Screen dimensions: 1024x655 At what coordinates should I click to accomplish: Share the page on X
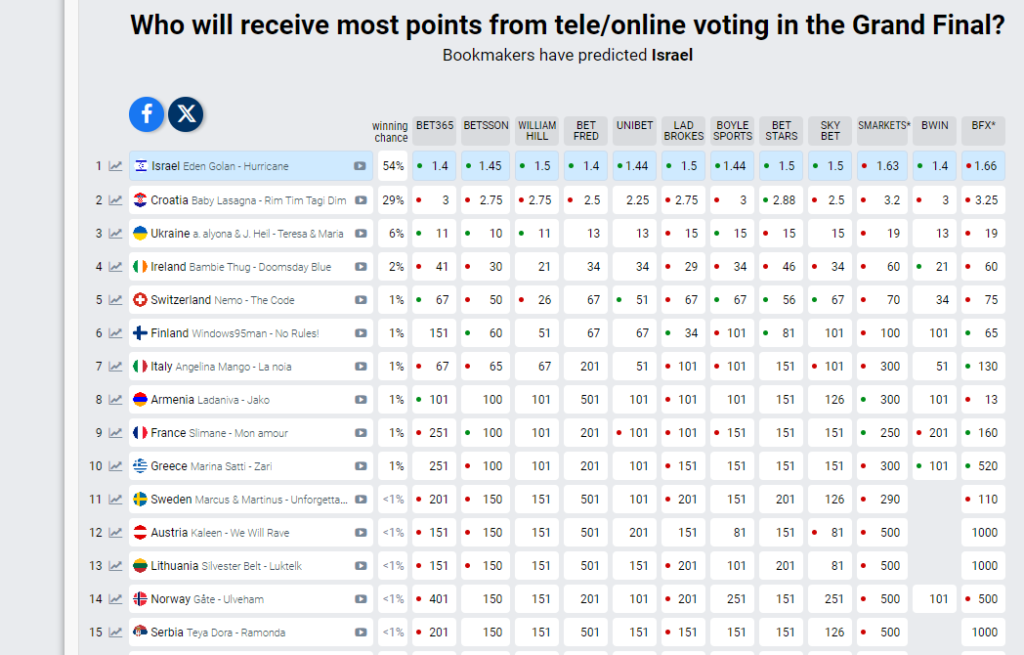pyautogui.click(x=186, y=114)
